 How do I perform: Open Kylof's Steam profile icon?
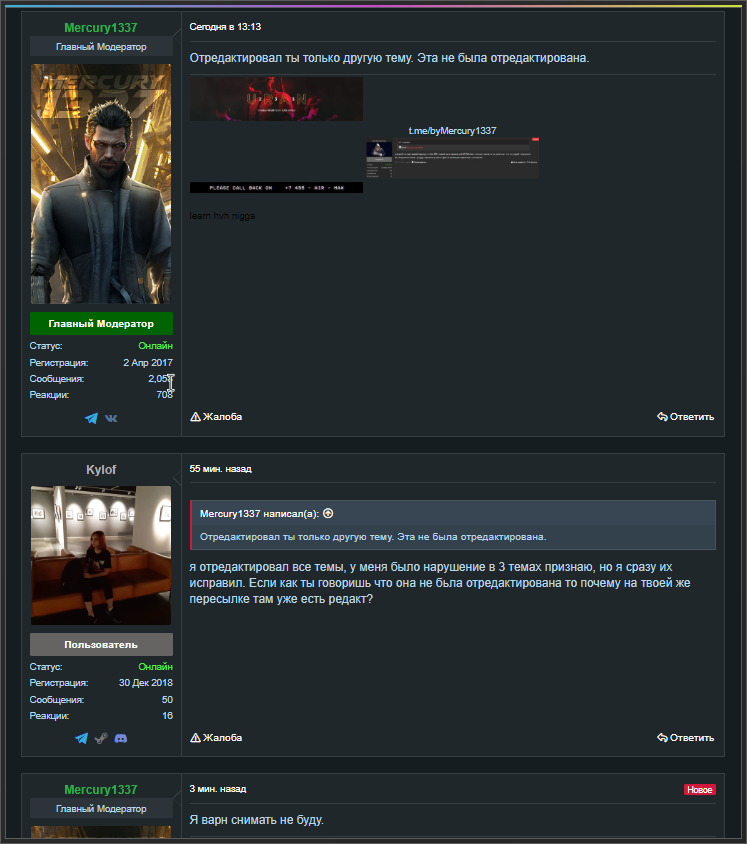pos(101,738)
